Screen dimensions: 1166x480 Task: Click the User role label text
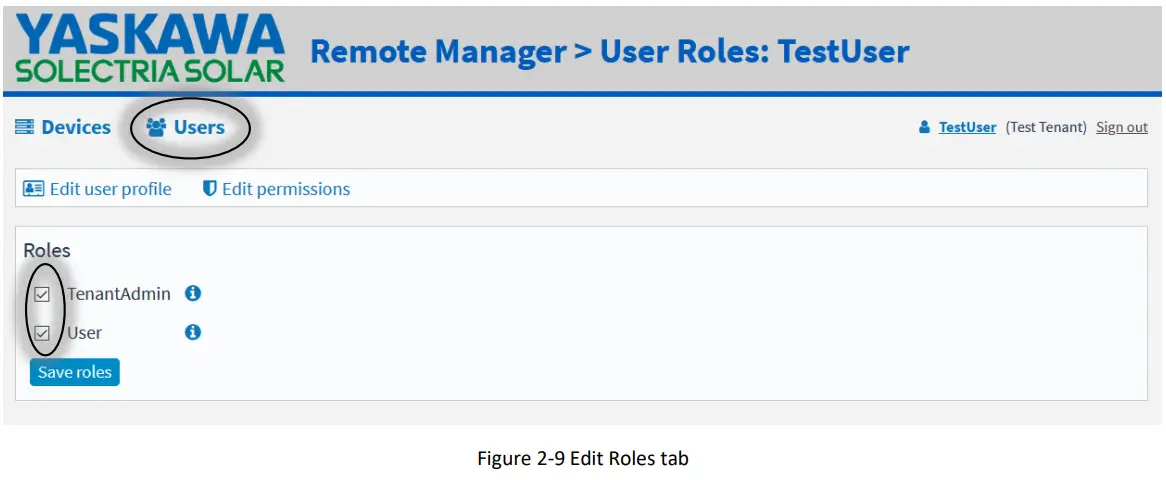coord(85,333)
